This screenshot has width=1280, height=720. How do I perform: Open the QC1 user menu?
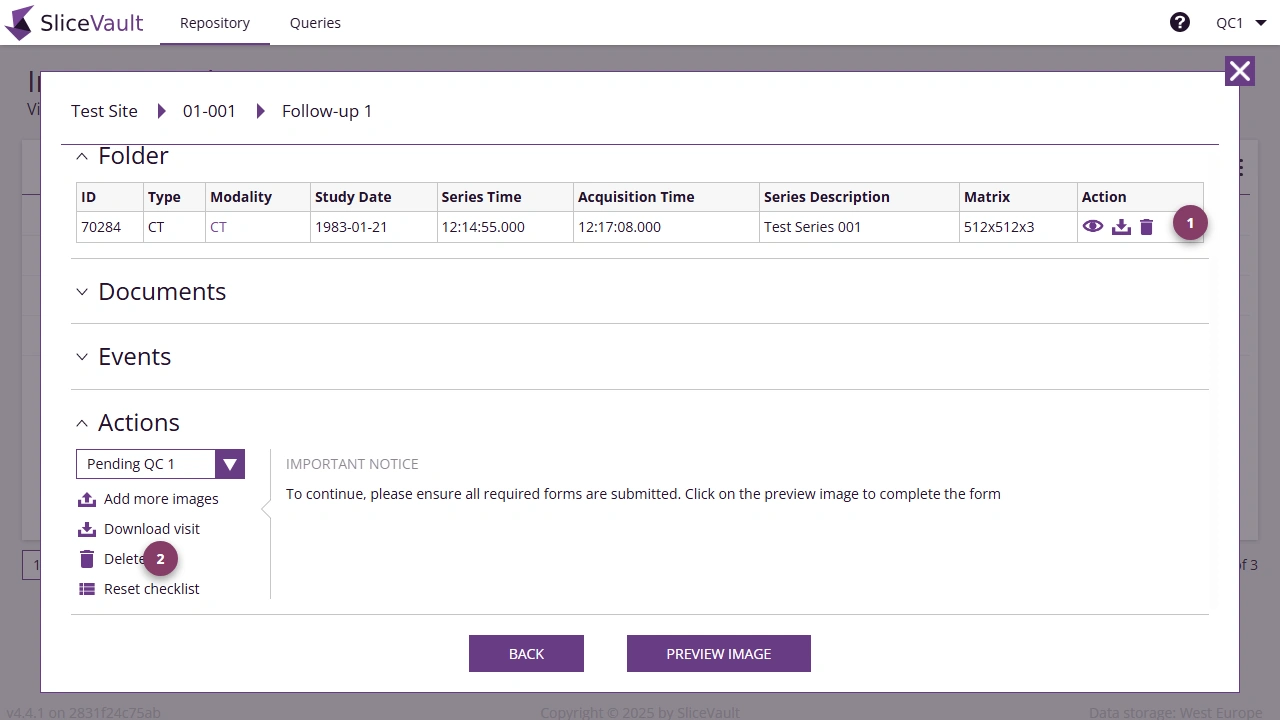click(x=1241, y=22)
